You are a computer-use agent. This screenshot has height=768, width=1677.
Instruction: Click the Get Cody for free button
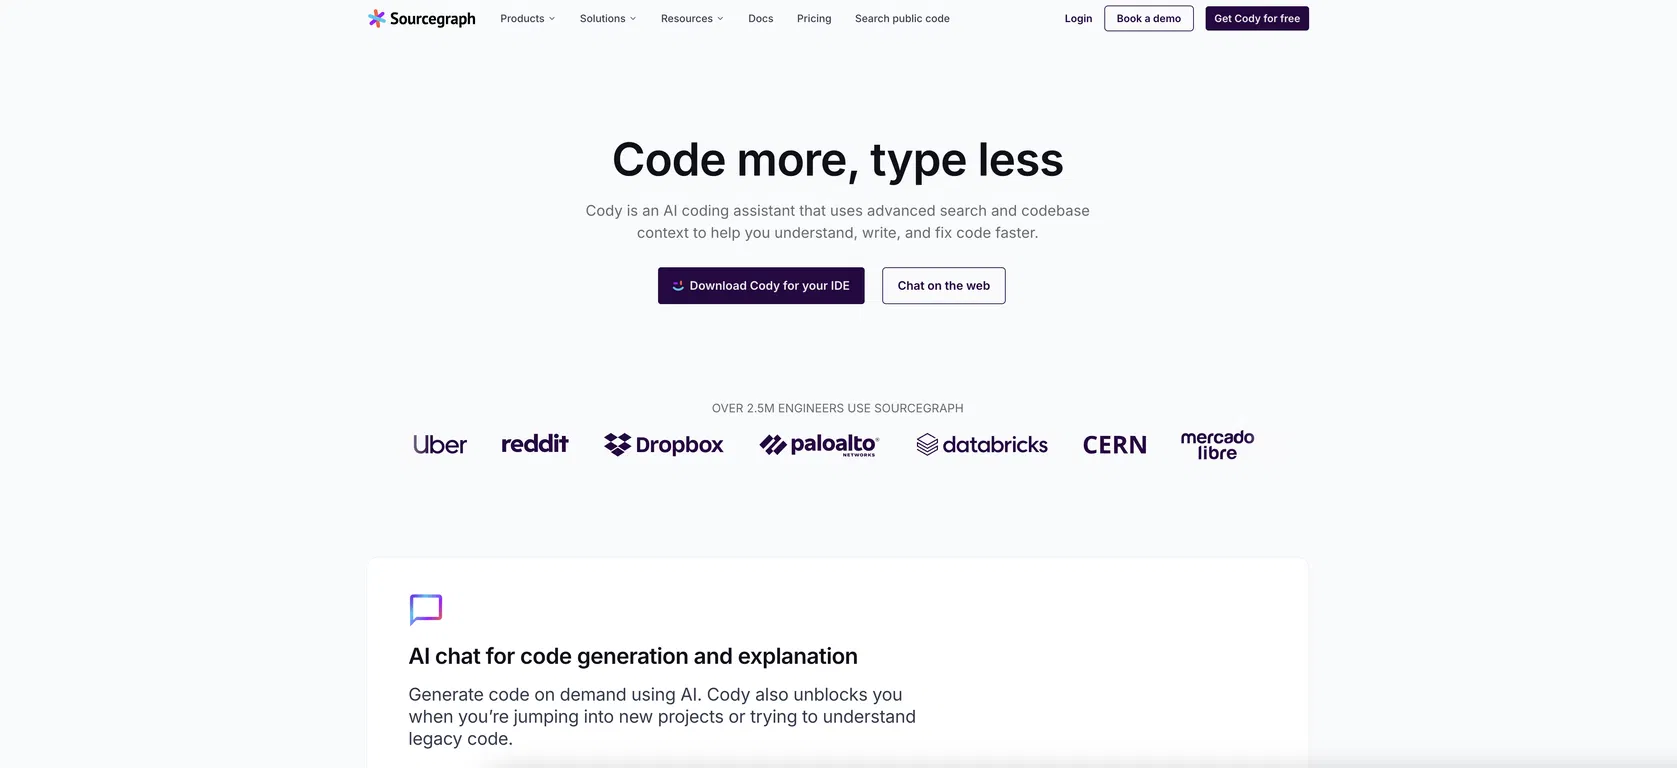1257,19
